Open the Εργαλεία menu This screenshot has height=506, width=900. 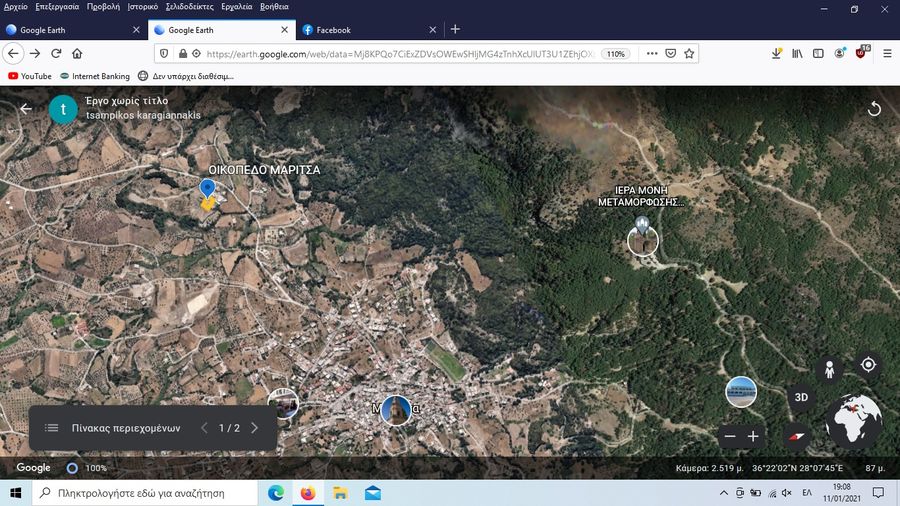click(x=236, y=7)
